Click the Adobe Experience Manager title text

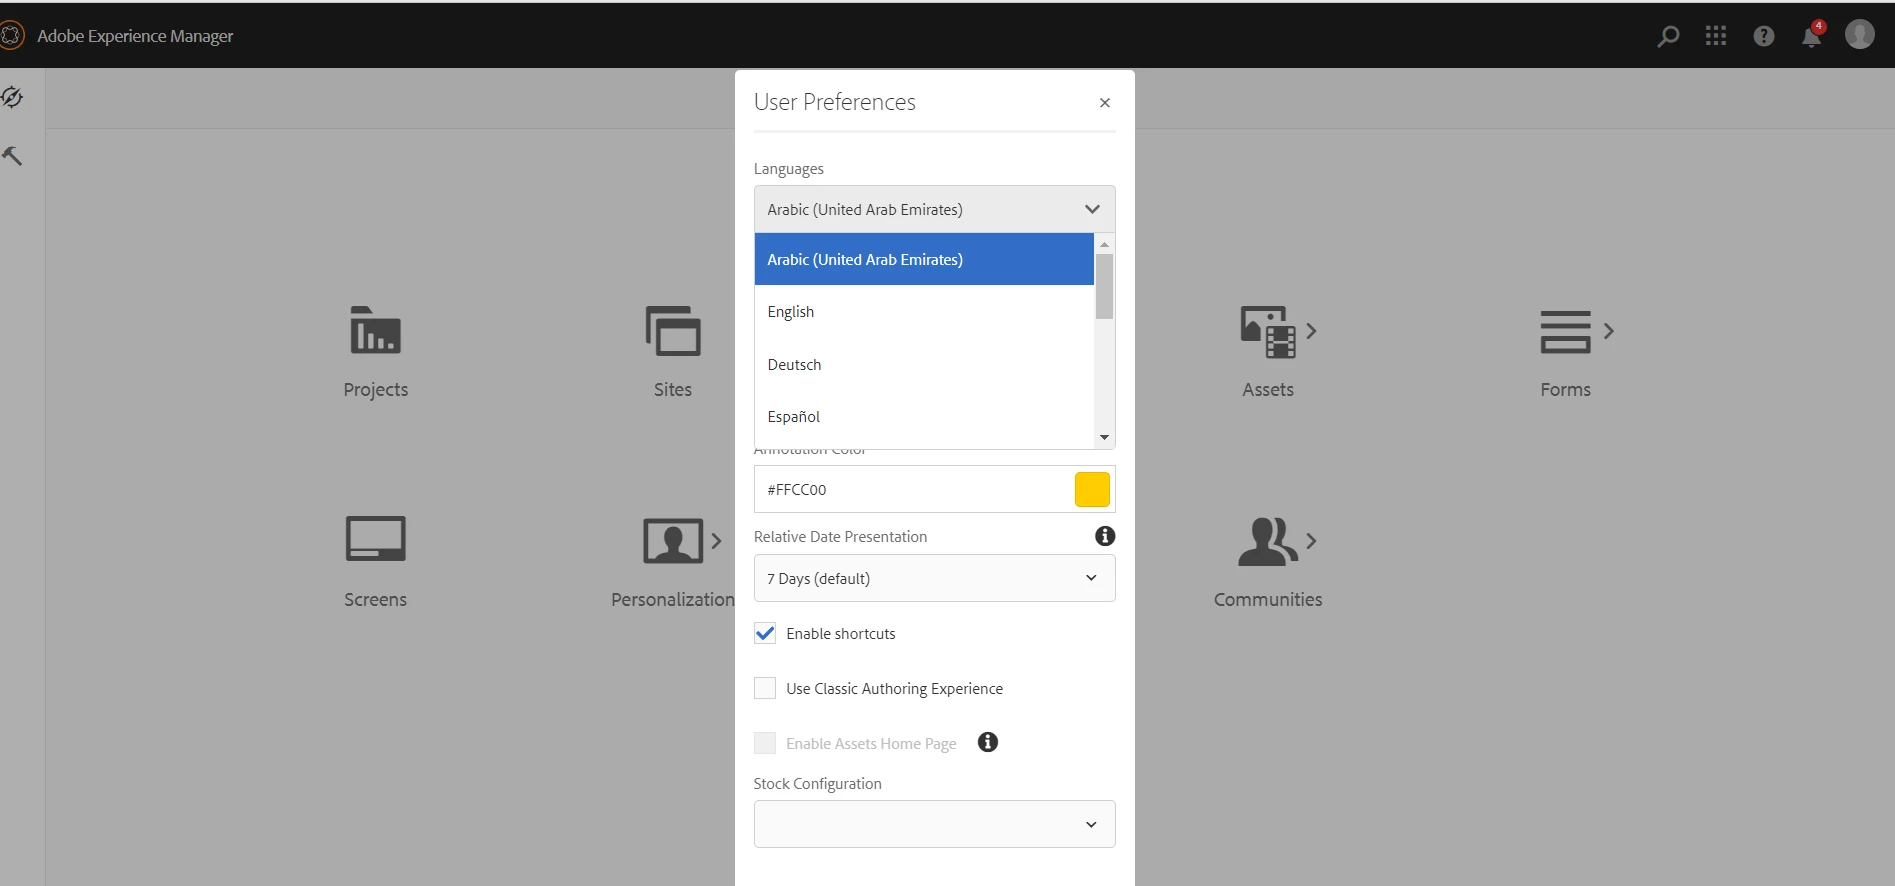(135, 36)
